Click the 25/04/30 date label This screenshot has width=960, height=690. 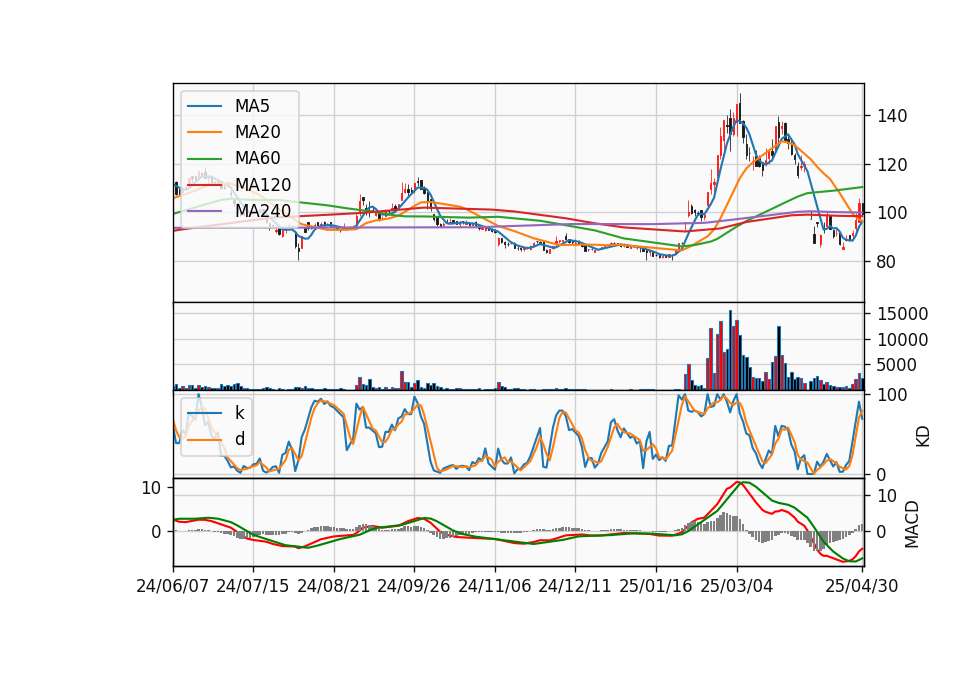pos(862,586)
